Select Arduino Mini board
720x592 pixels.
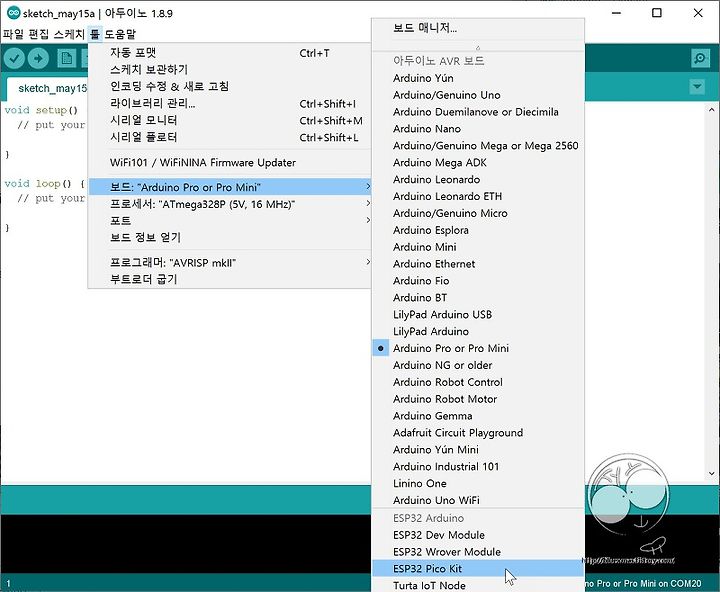(x=478, y=247)
